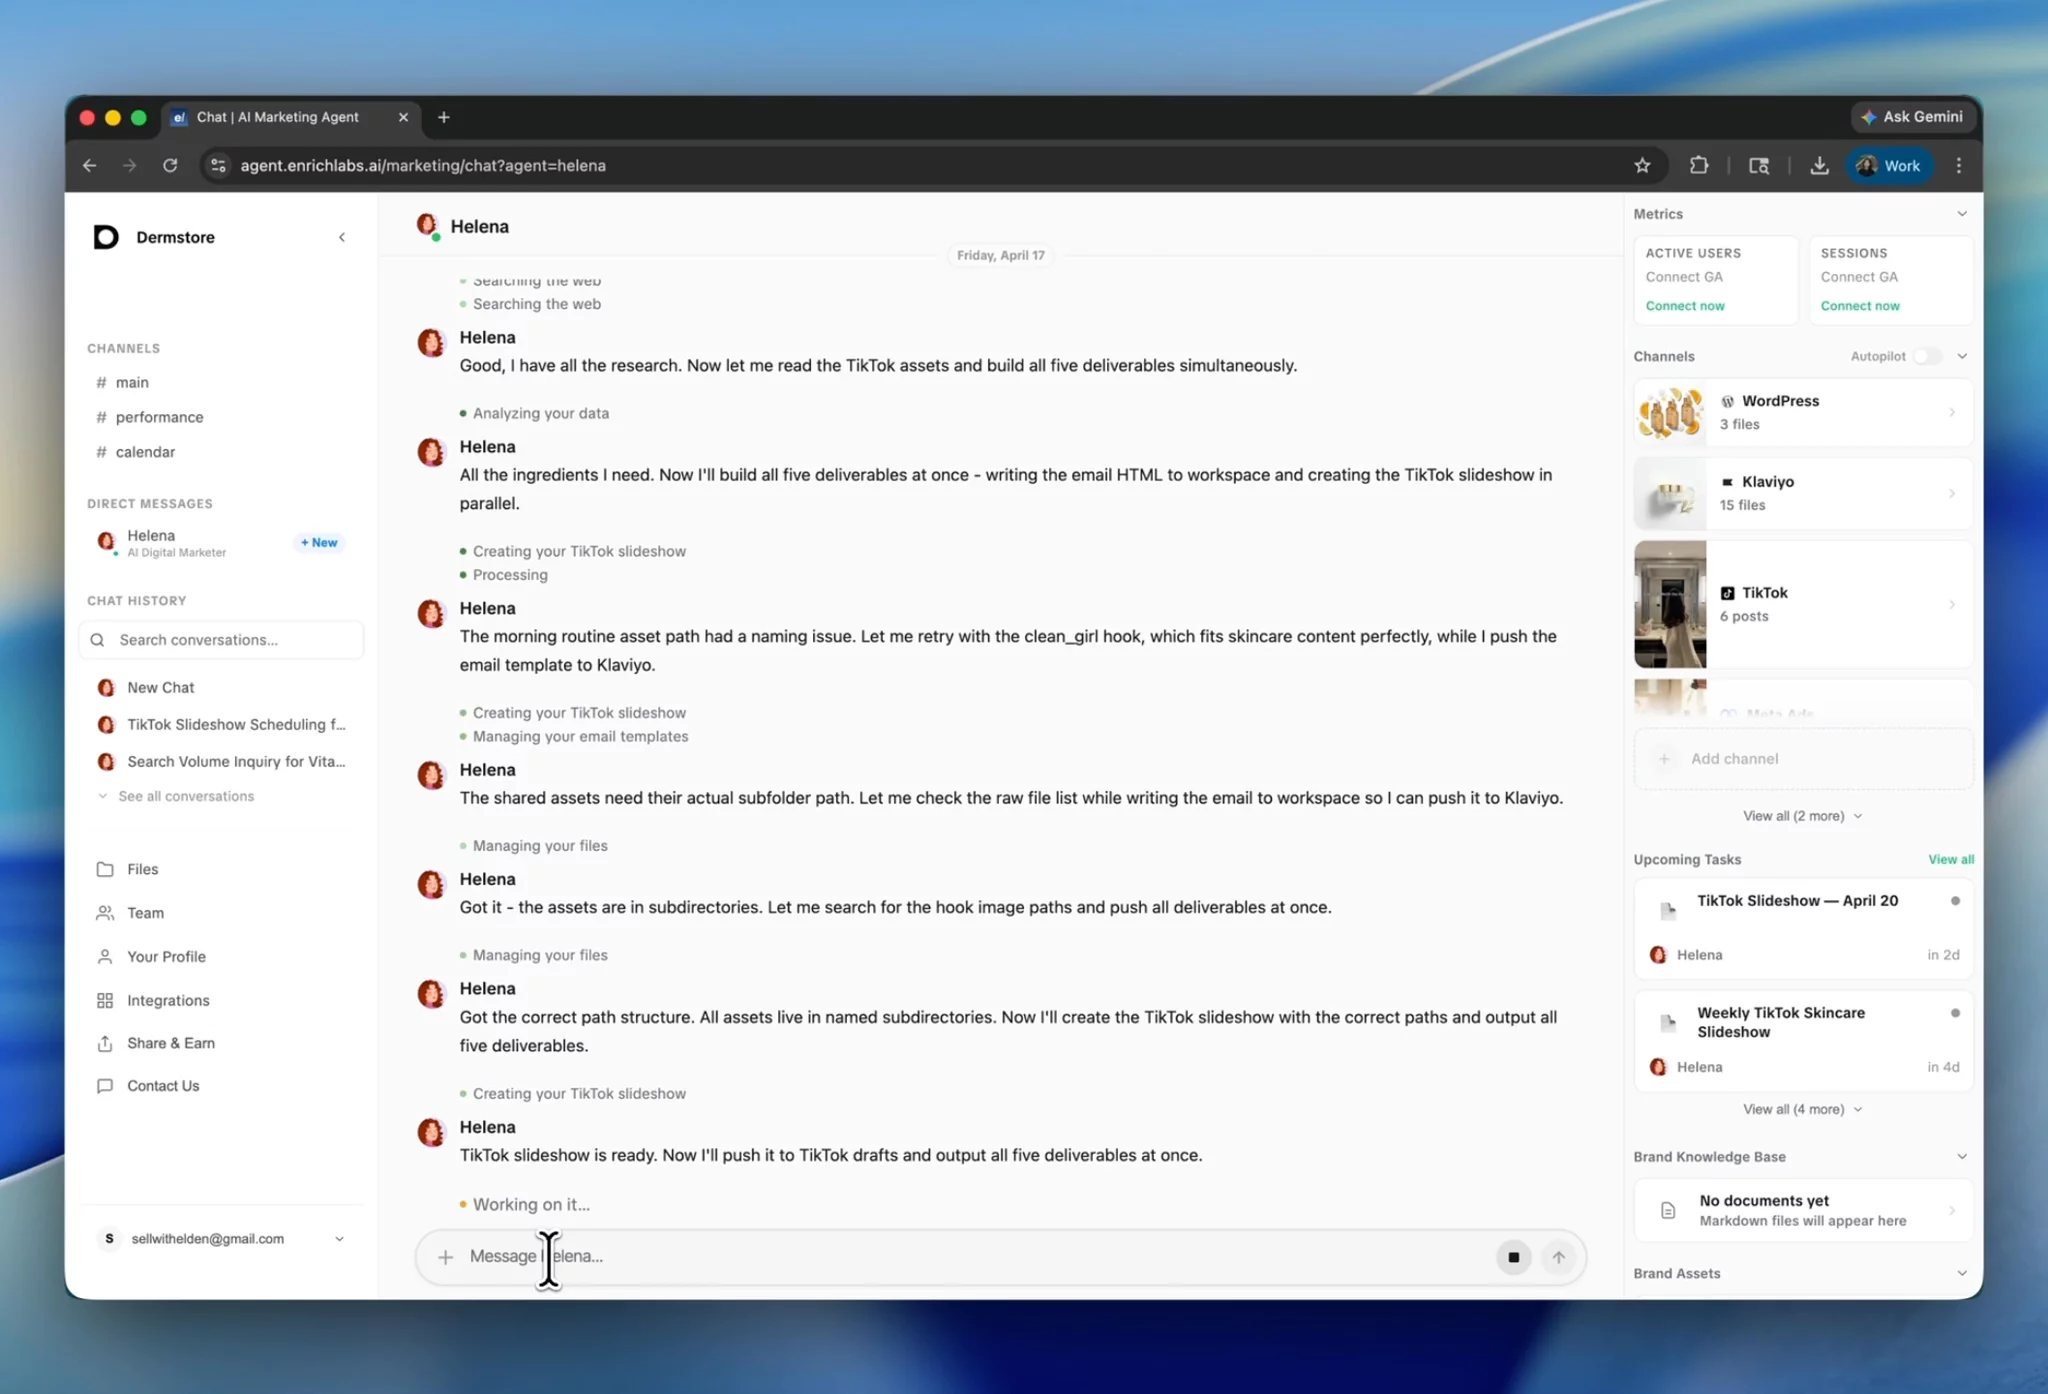
Task: Open WordPress channel card
Action: (1803, 412)
